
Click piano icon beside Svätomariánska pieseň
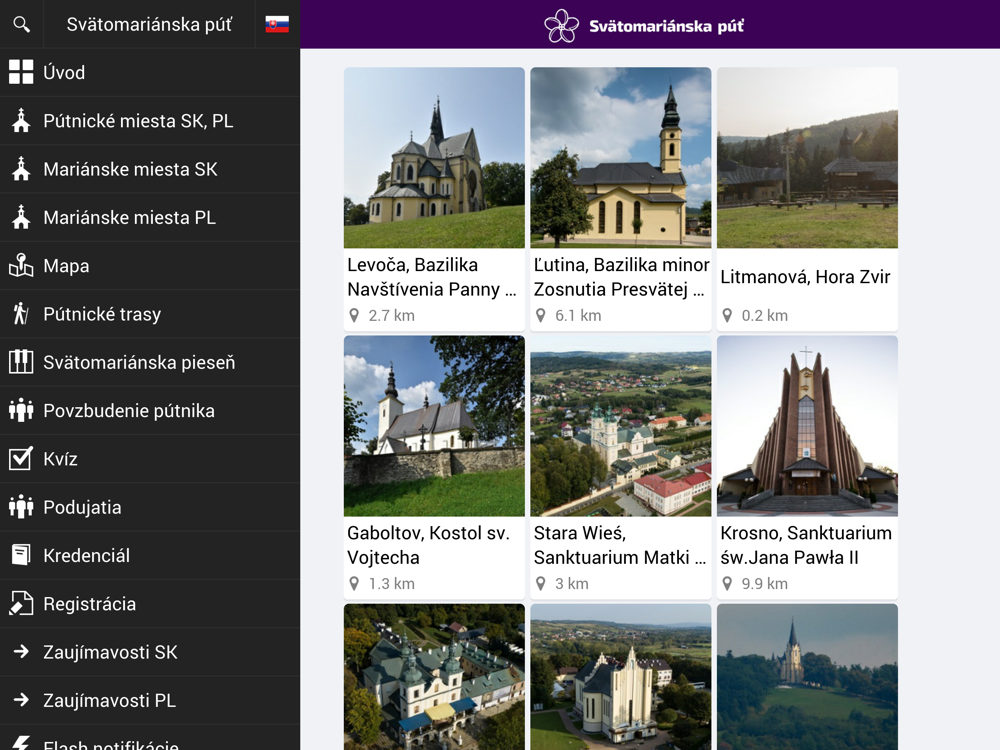coord(21,362)
